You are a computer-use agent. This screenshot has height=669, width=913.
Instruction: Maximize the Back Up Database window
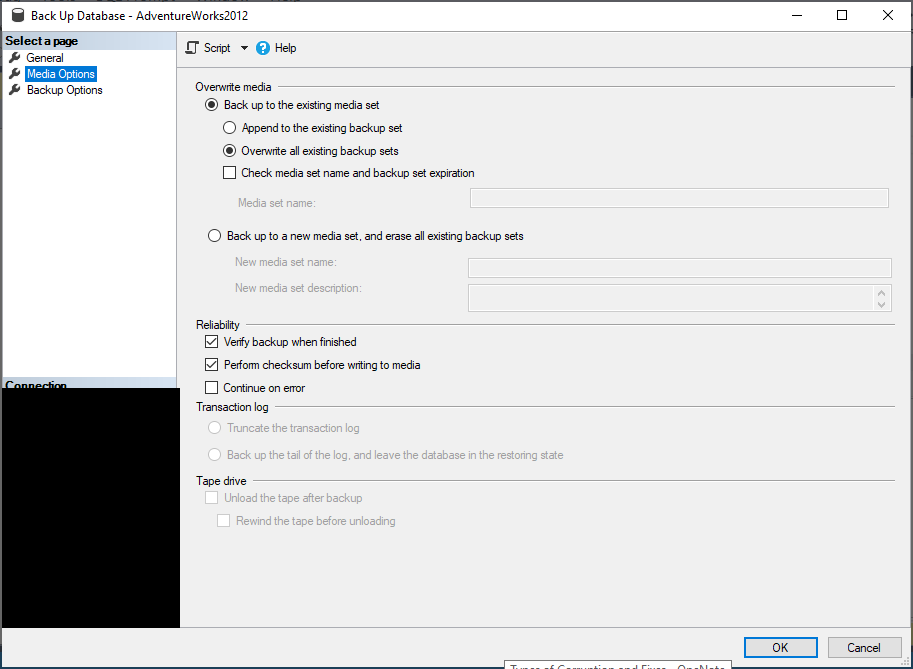(842, 15)
